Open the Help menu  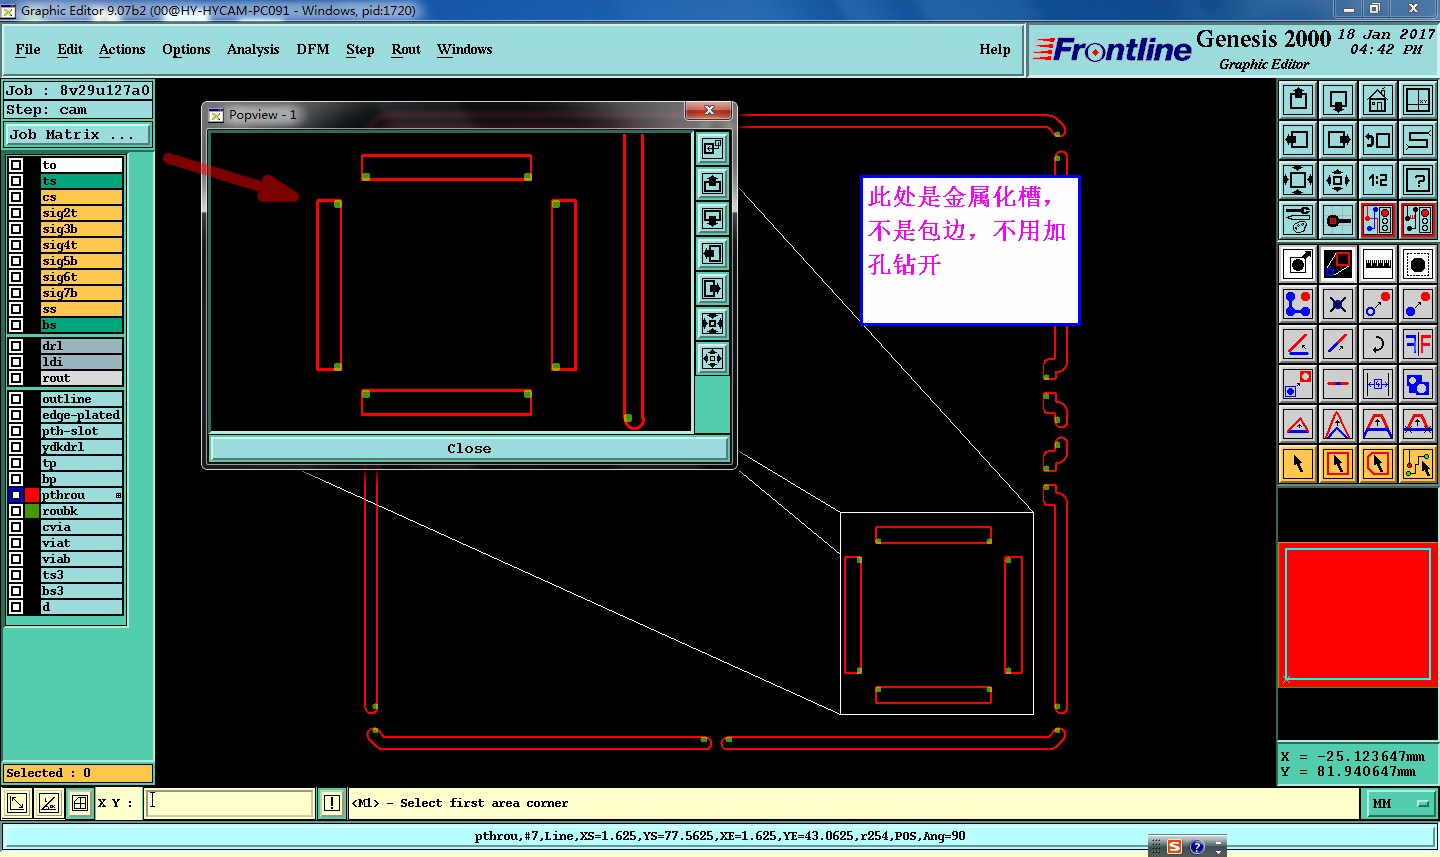pyautogui.click(x=995, y=49)
